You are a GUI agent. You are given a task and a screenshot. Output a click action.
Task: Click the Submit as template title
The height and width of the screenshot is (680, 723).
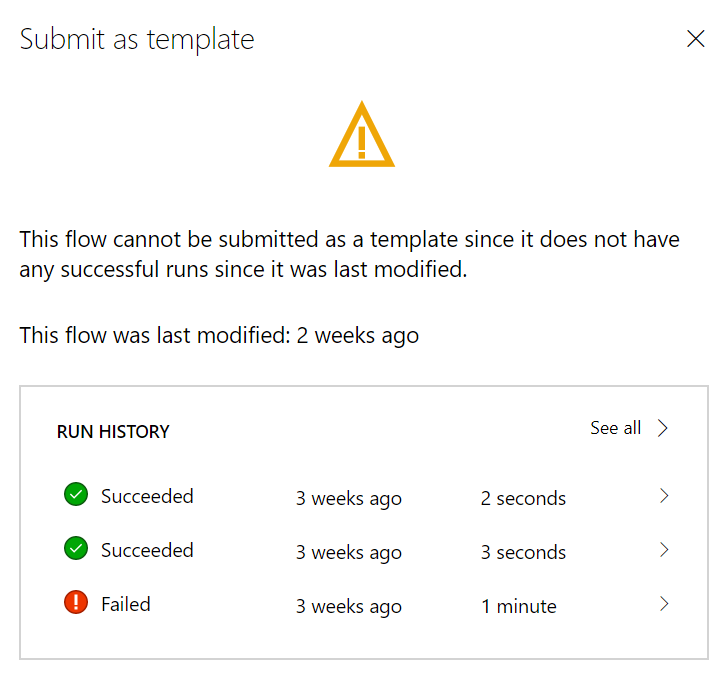[137, 39]
